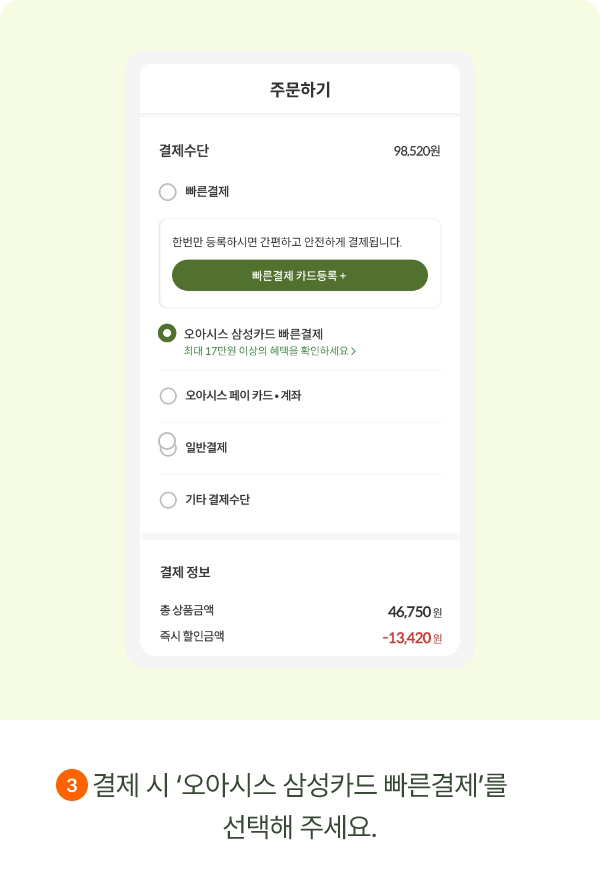Select the 빠른결제 radio button
This screenshot has height=890, width=600.
168,192
